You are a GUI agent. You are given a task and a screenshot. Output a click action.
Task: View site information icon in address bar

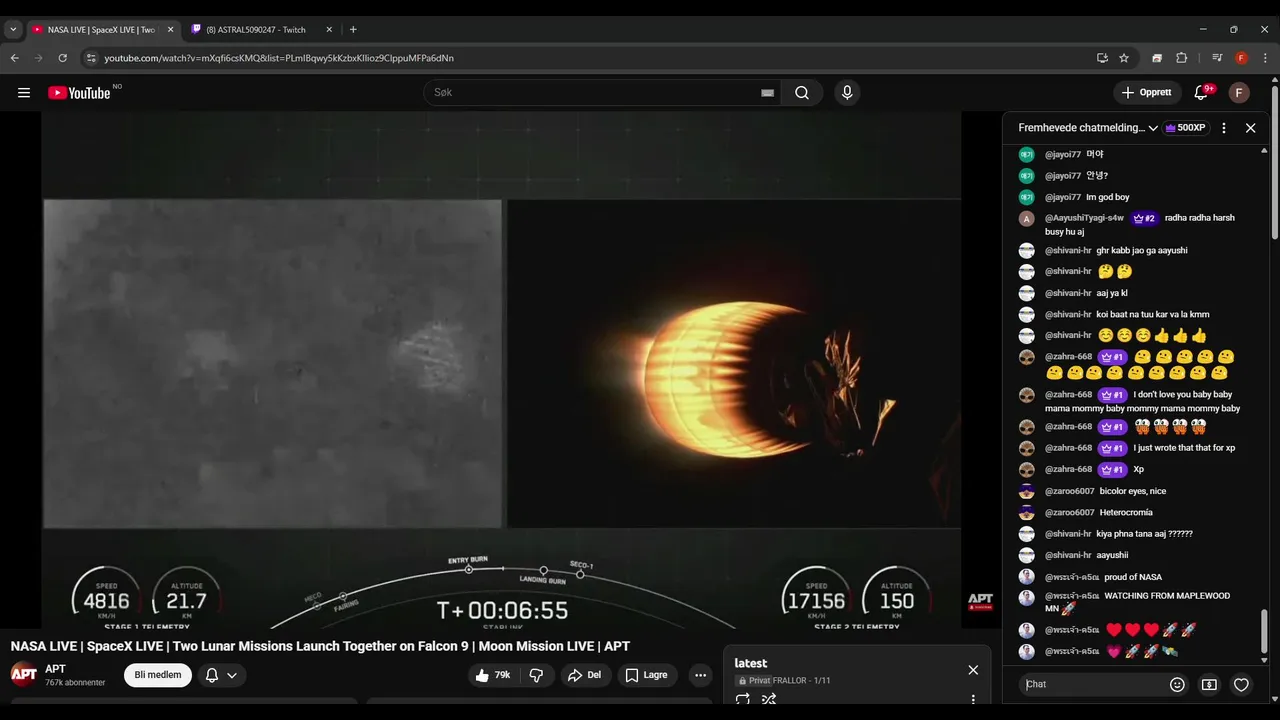pos(91,58)
